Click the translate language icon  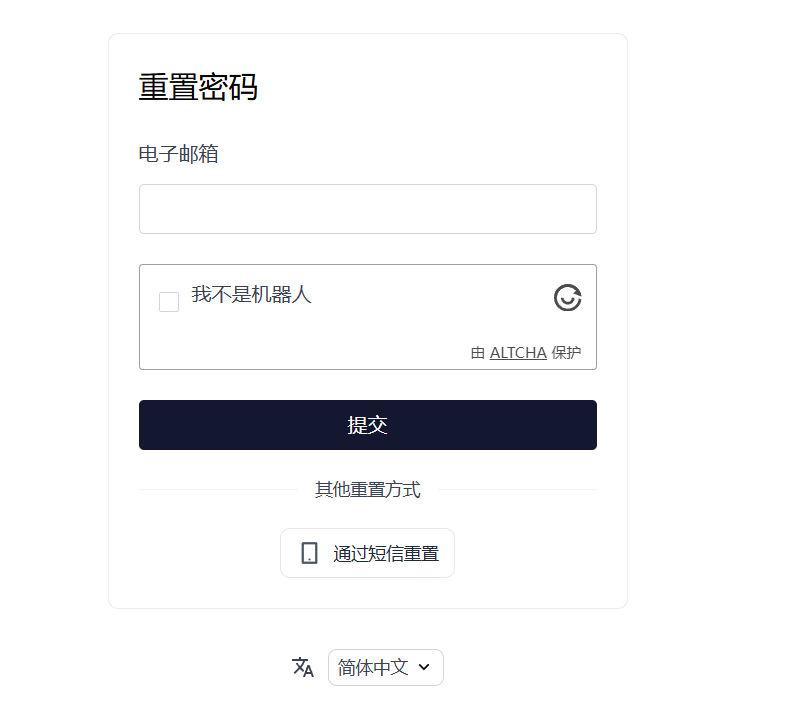click(x=303, y=667)
